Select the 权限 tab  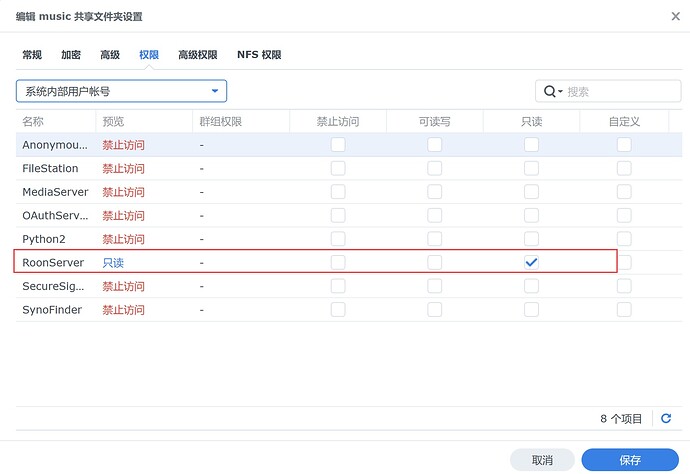[x=149, y=55]
